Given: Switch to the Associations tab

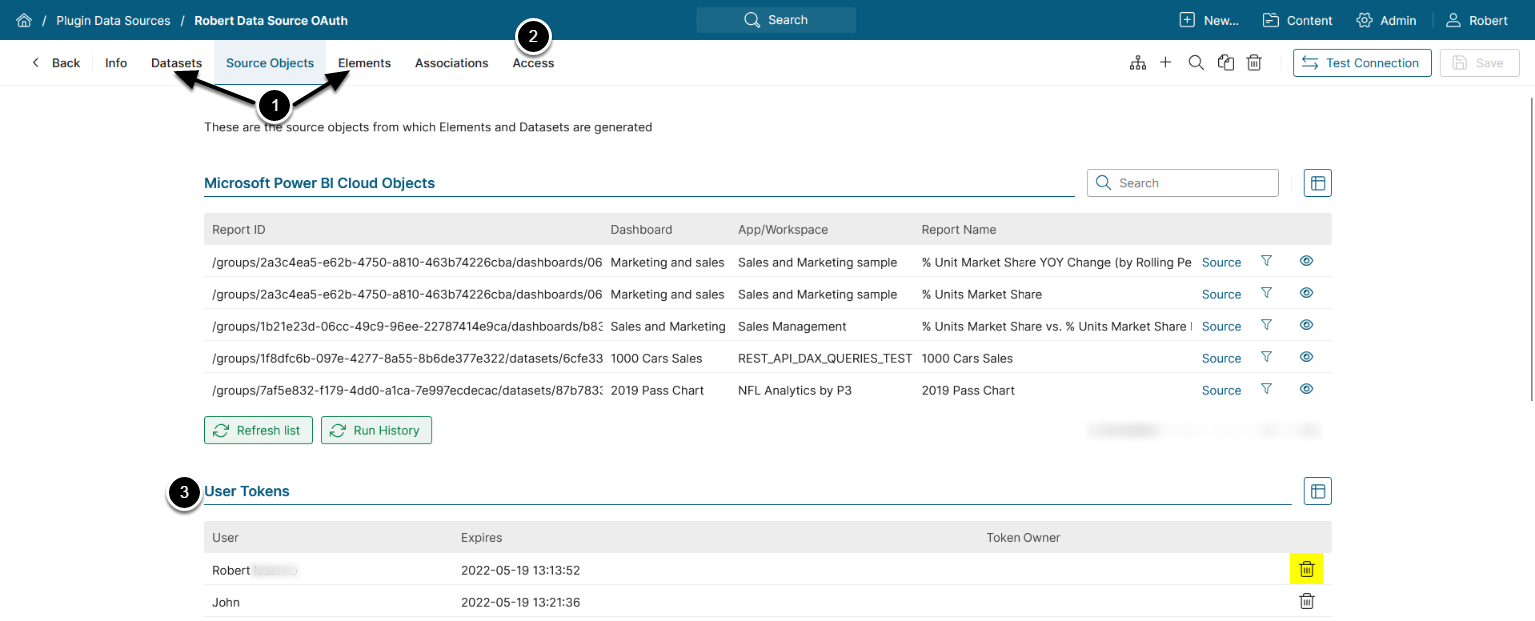Looking at the screenshot, I should pyautogui.click(x=451, y=63).
